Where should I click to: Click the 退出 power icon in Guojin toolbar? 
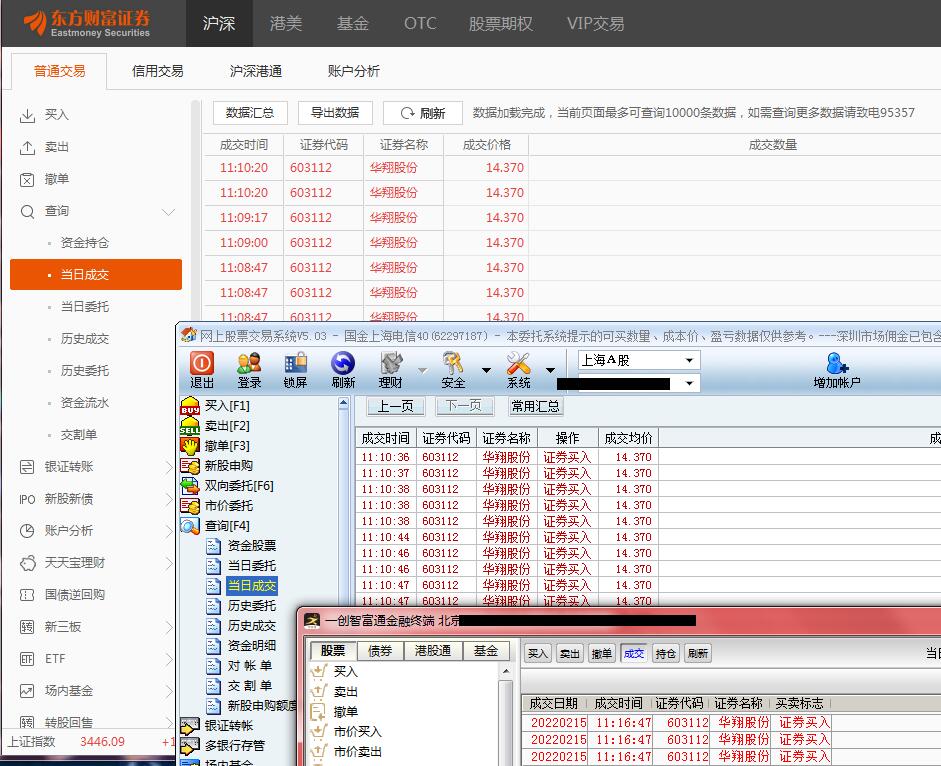[202, 363]
